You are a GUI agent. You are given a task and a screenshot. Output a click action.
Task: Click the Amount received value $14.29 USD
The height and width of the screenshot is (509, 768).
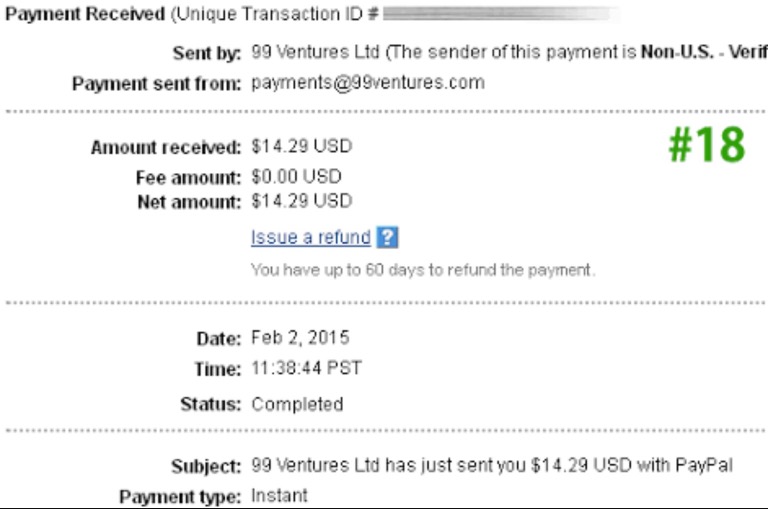coord(301,147)
